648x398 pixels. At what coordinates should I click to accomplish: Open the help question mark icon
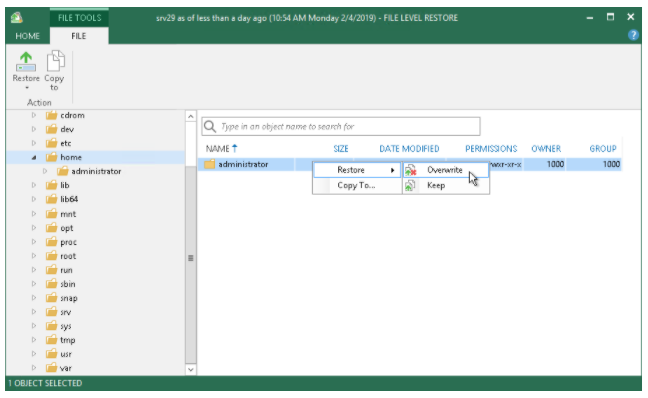click(x=633, y=35)
